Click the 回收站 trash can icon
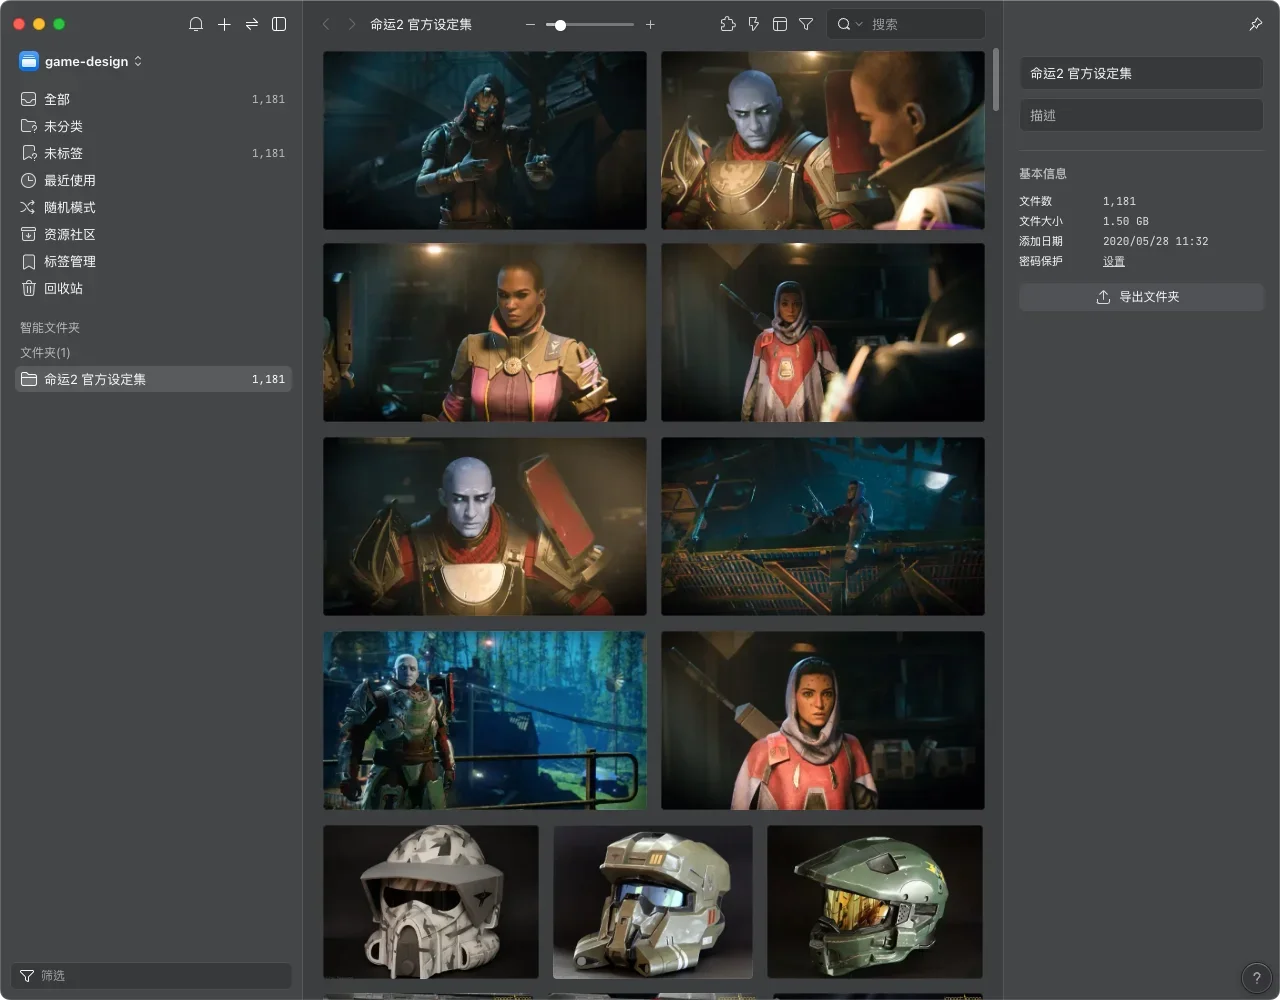This screenshot has height=1000, width=1280. pos(28,288)
